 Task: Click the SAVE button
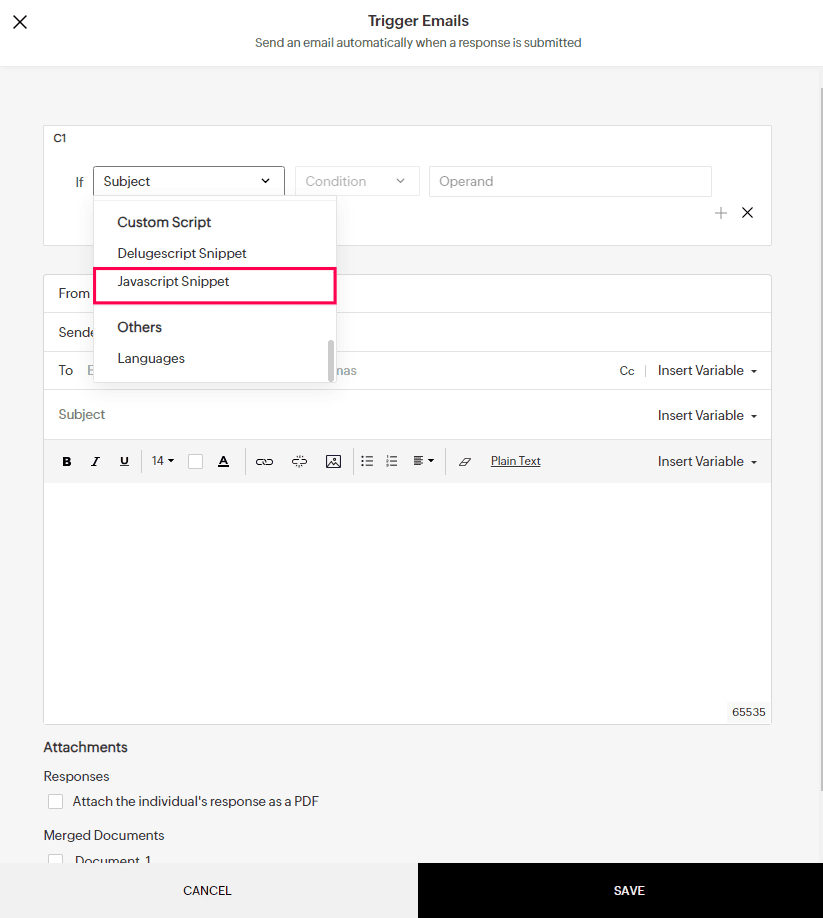coord(620,890)
